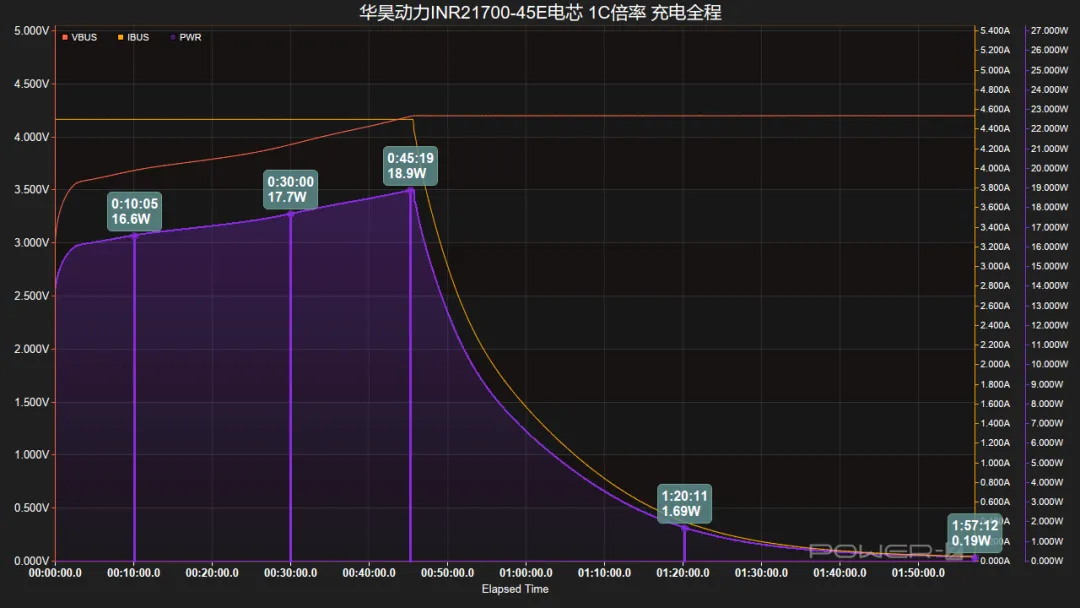Image resolution: width=1080 pixels, height=608 pixels.
Task: Select the 0:30:00 17.7W data marker
Action: [x=291, y=189]
